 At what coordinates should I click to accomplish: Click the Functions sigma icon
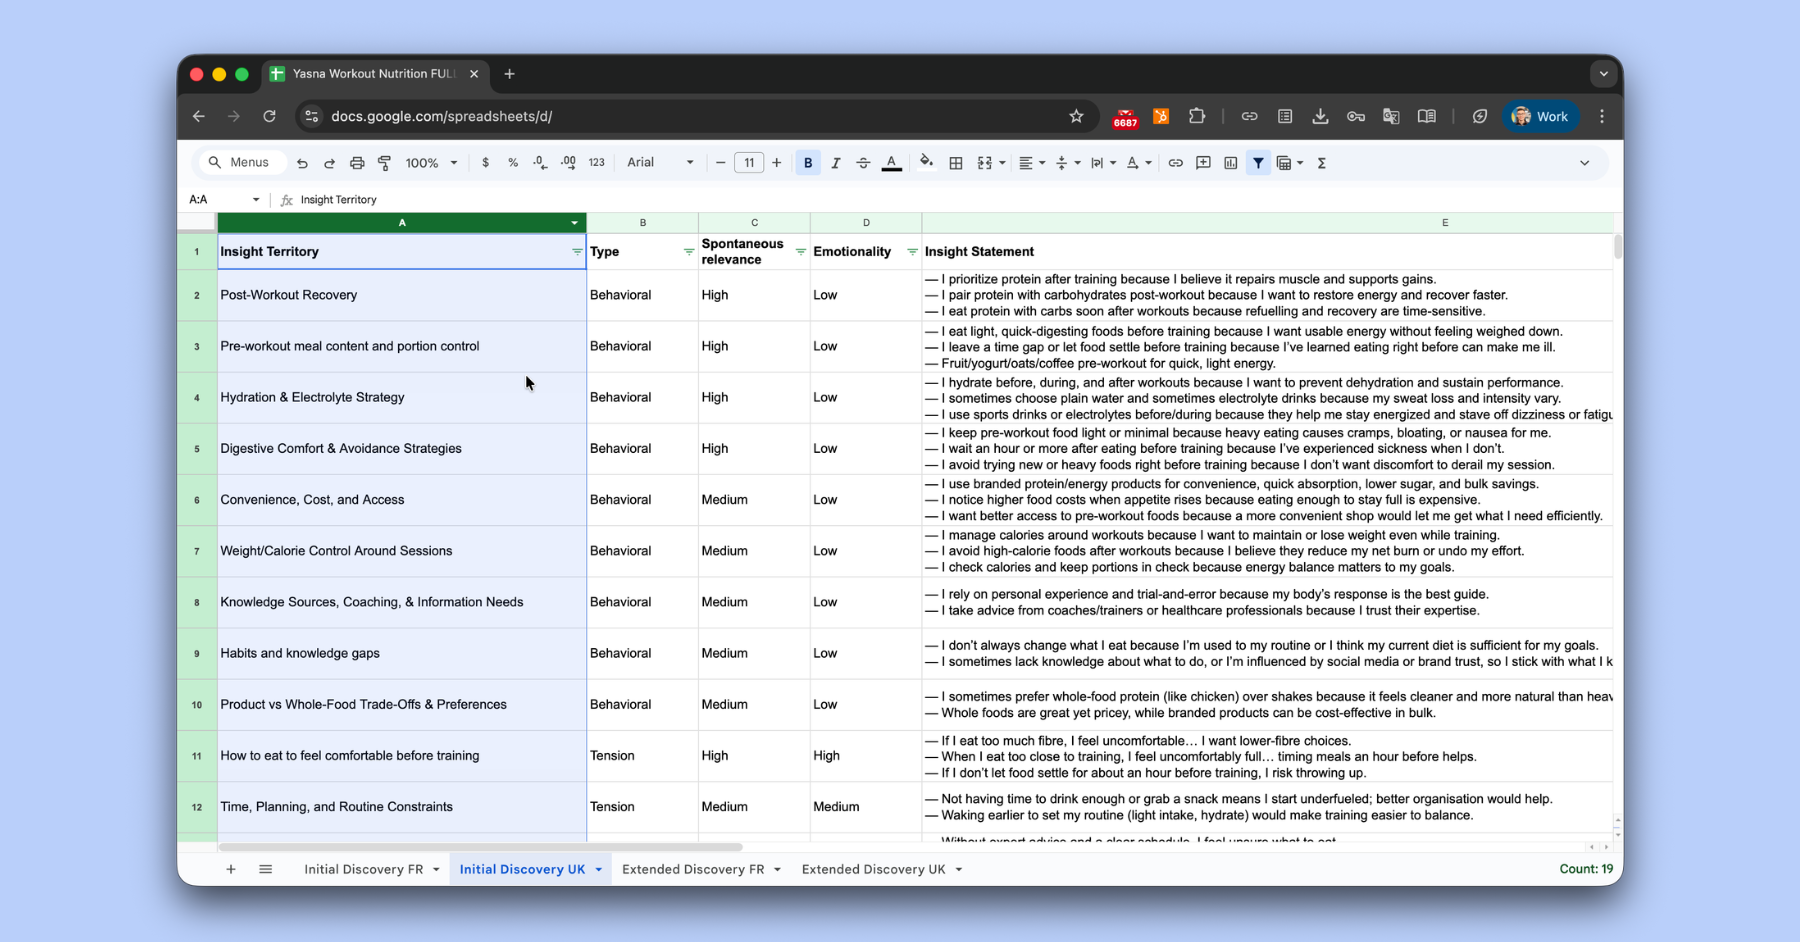pyautogui.click(x=1322, y=163)
